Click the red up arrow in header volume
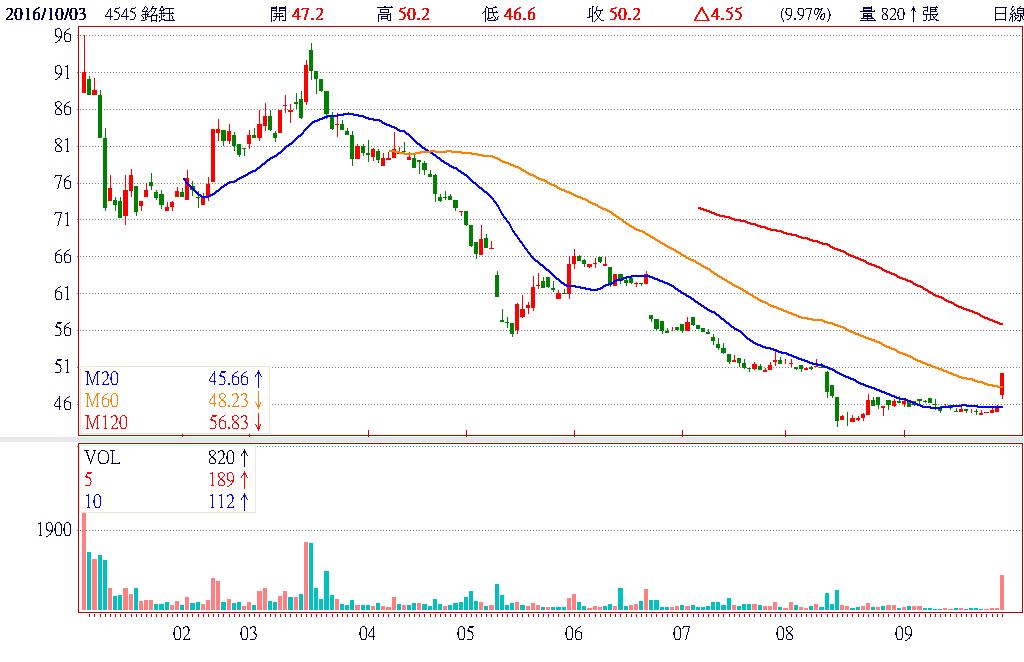 913,14
